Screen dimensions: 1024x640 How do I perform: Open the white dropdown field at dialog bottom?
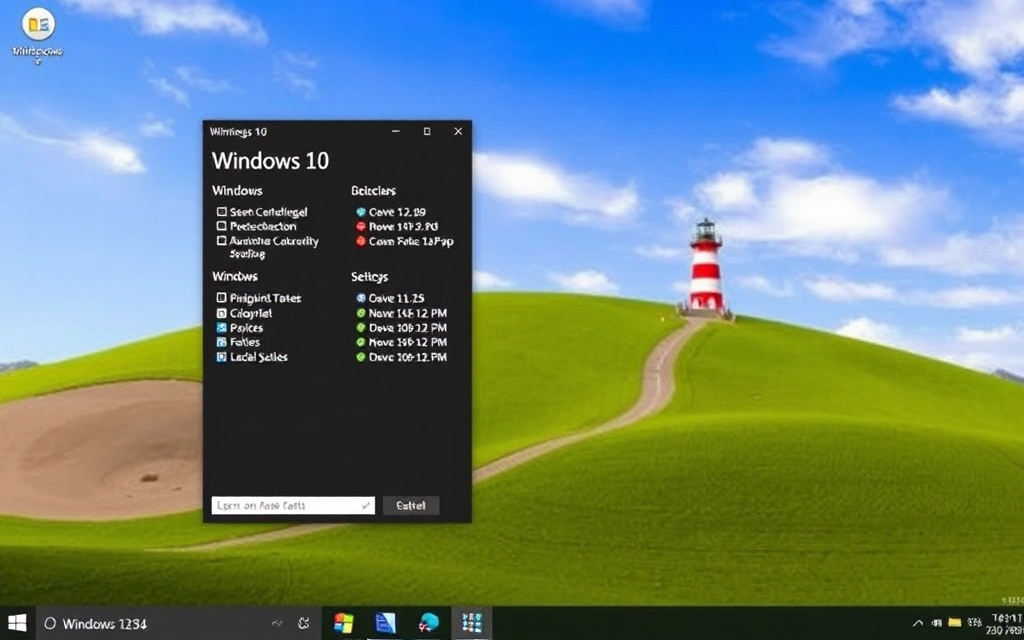pos(293,505)
